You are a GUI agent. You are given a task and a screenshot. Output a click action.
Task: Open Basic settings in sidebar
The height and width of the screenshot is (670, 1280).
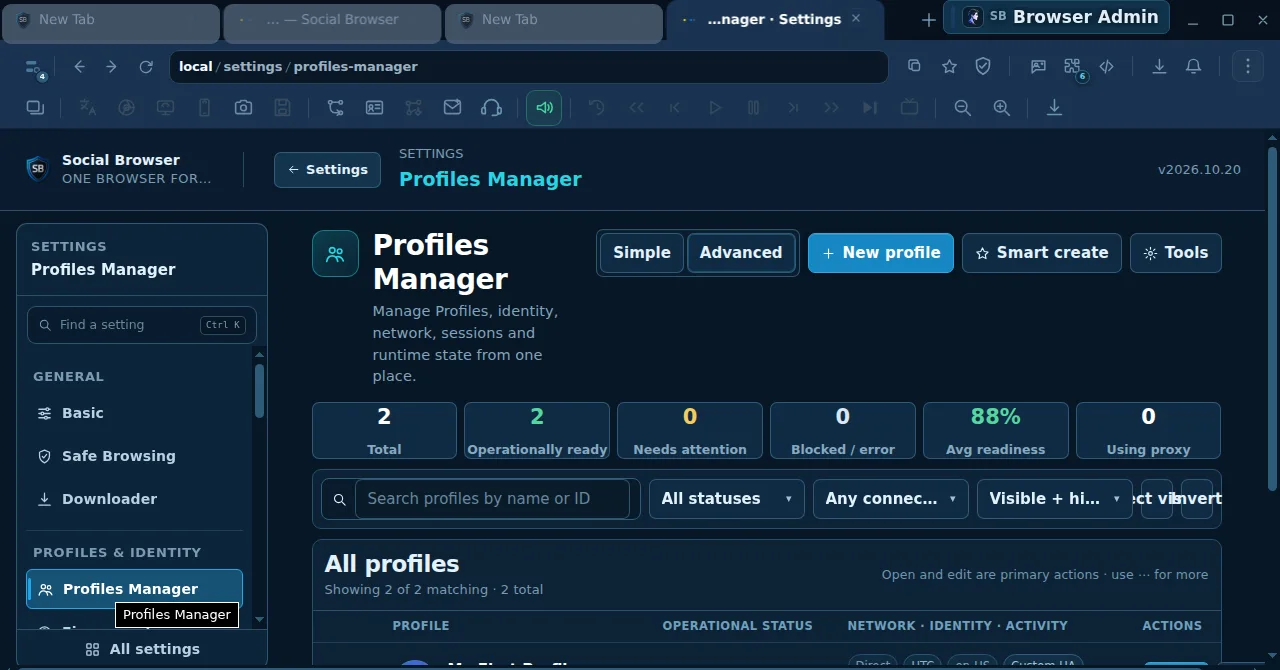click(135, 413)
